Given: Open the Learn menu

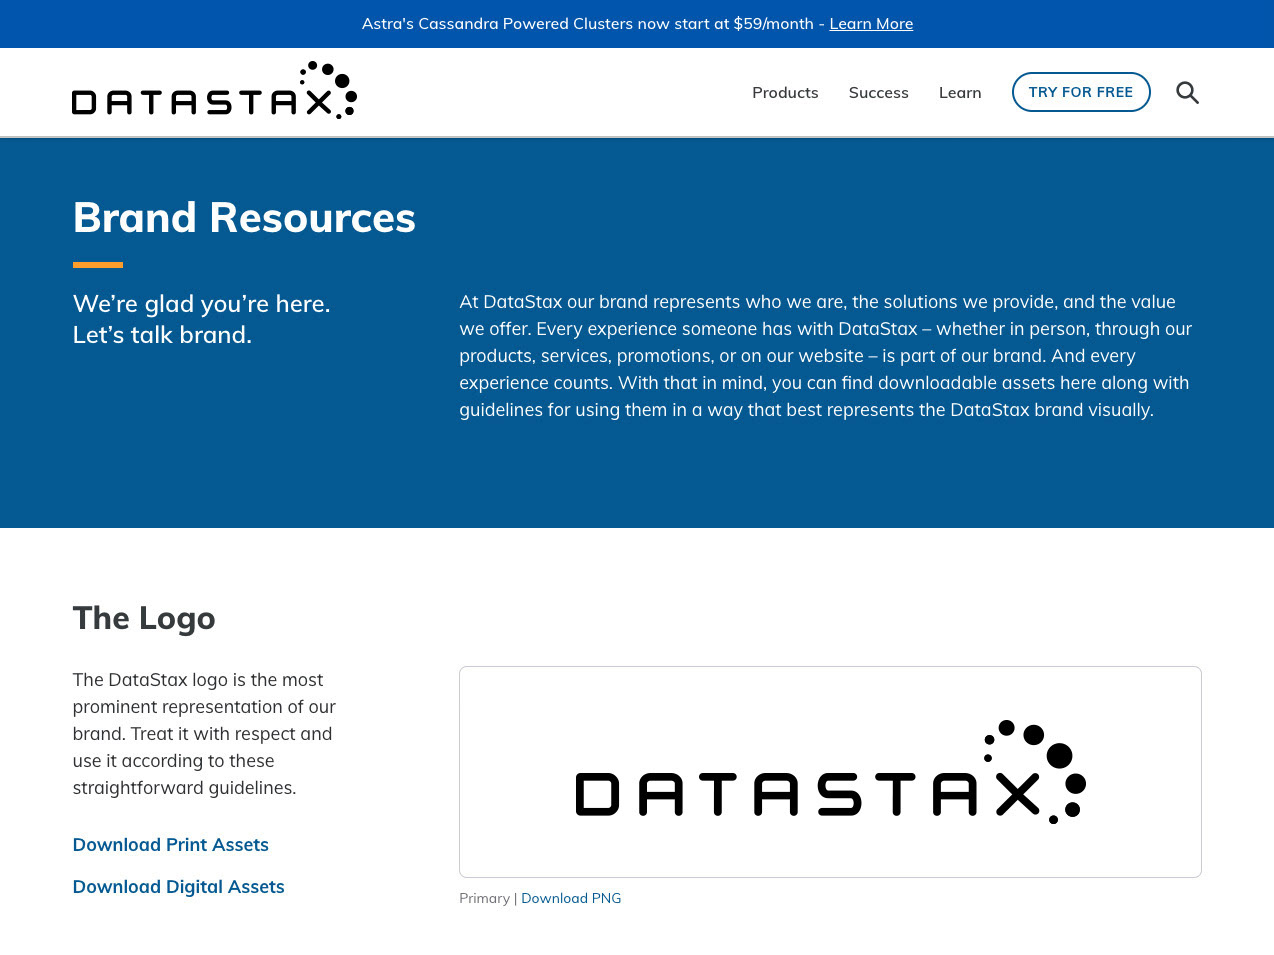Looking at the screenshot, I should (960, 92).
